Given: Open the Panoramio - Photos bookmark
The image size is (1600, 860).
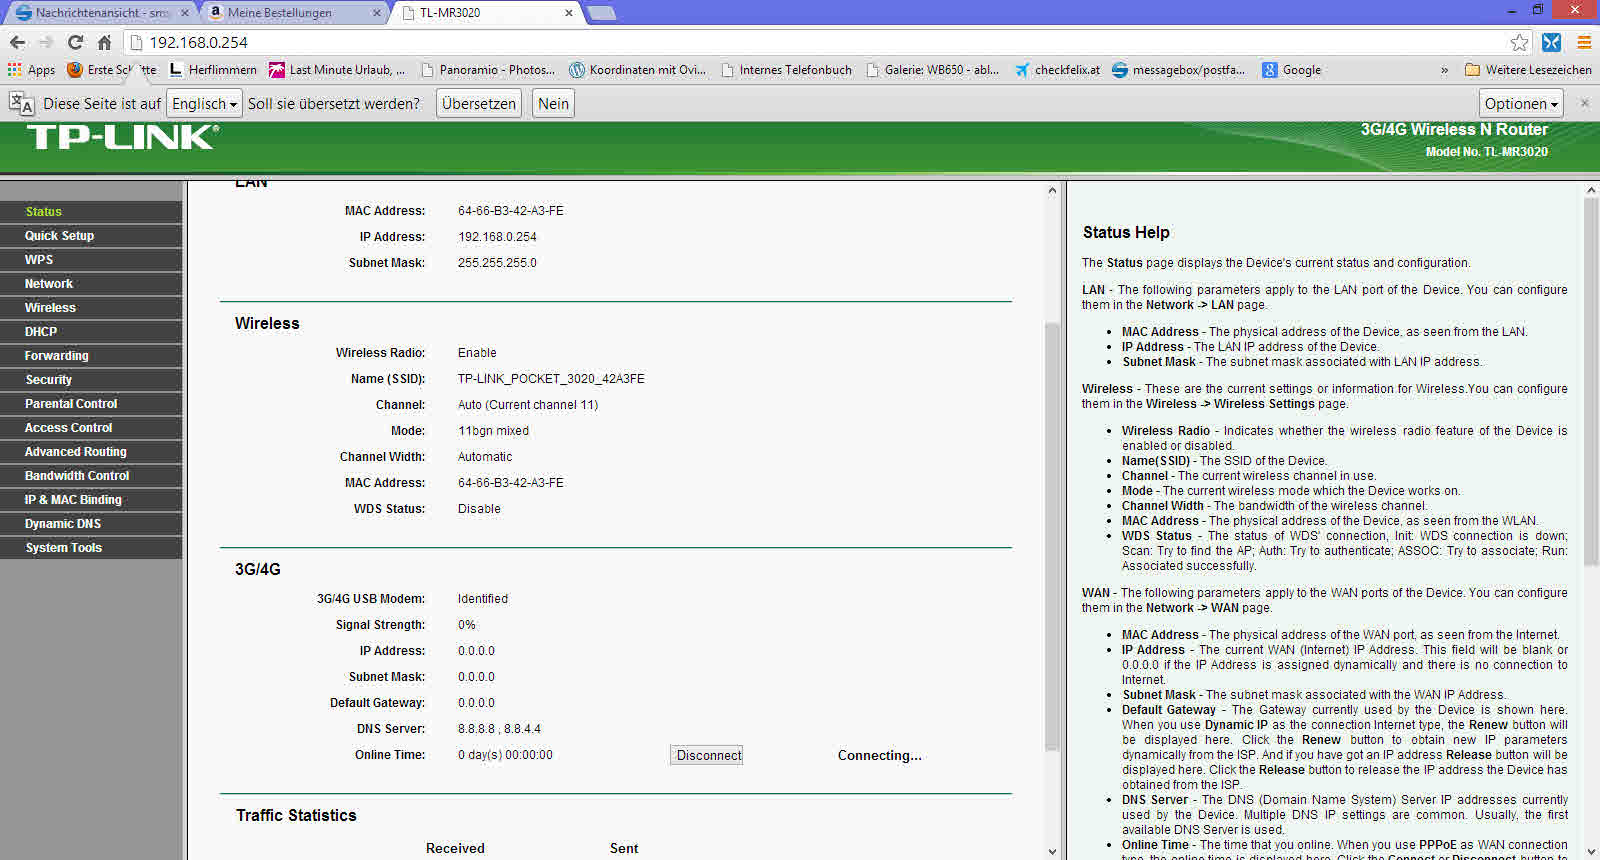Looking at the screenshot, I should 488,70.
